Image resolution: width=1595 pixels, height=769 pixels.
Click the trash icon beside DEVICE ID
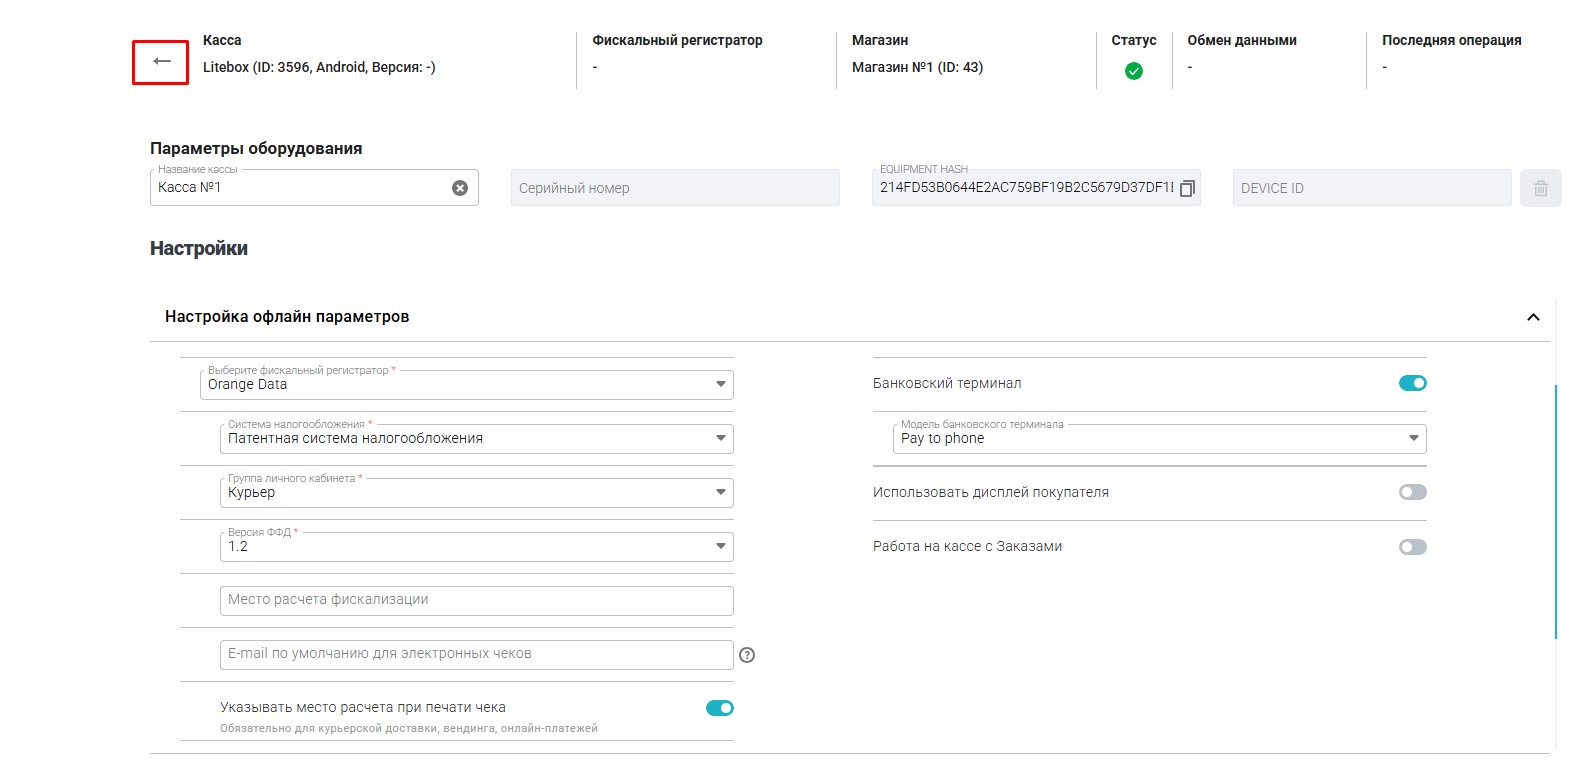(1540, 188)
